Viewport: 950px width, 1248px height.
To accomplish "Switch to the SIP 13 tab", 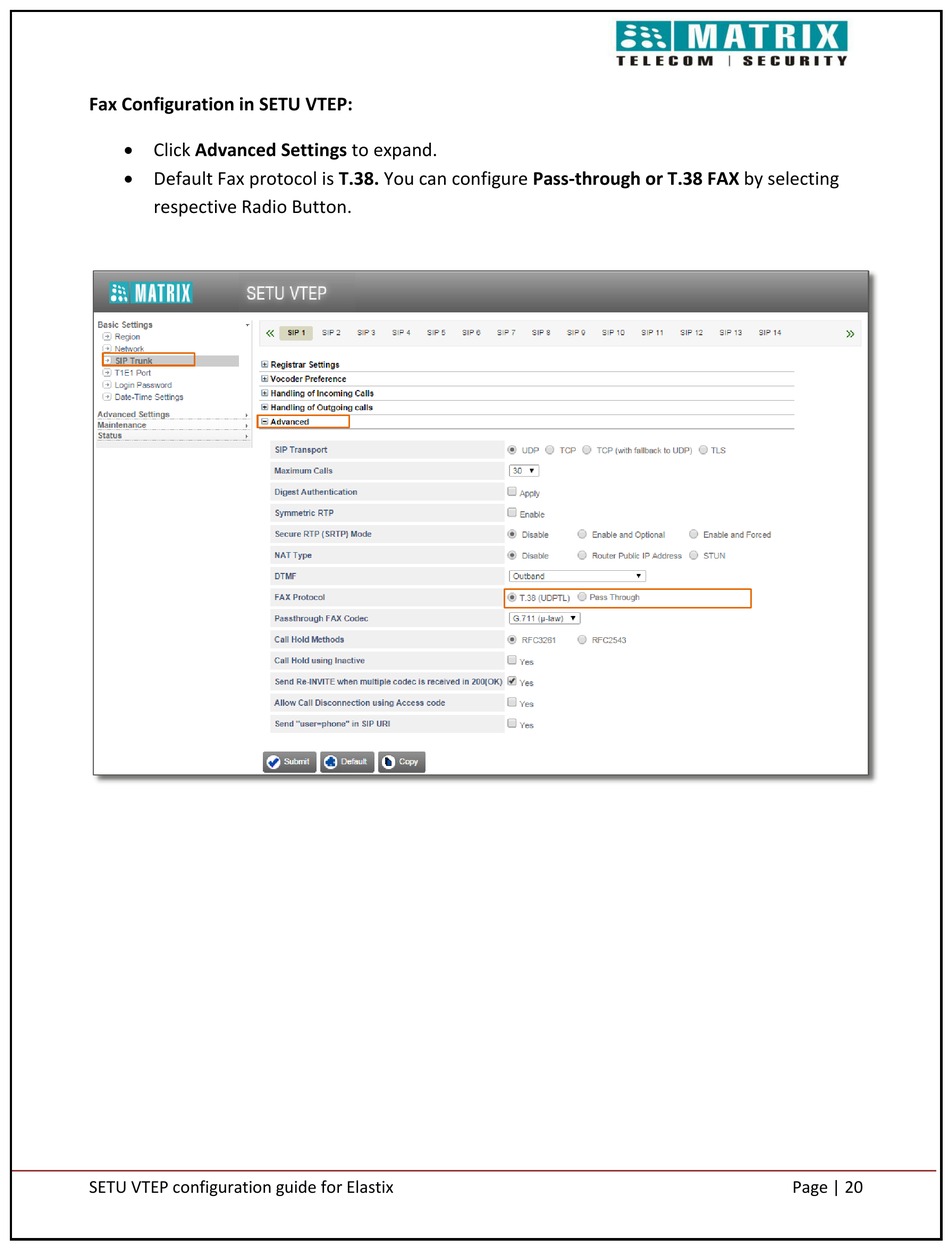I will point(730,333).
